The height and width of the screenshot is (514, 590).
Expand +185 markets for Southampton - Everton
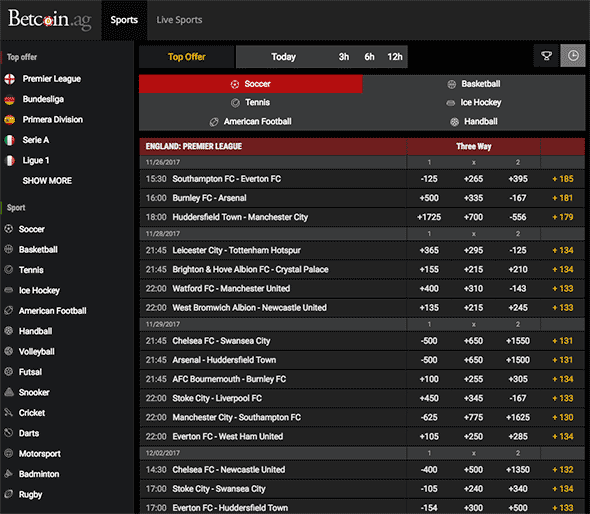click(x=563, y=179)
